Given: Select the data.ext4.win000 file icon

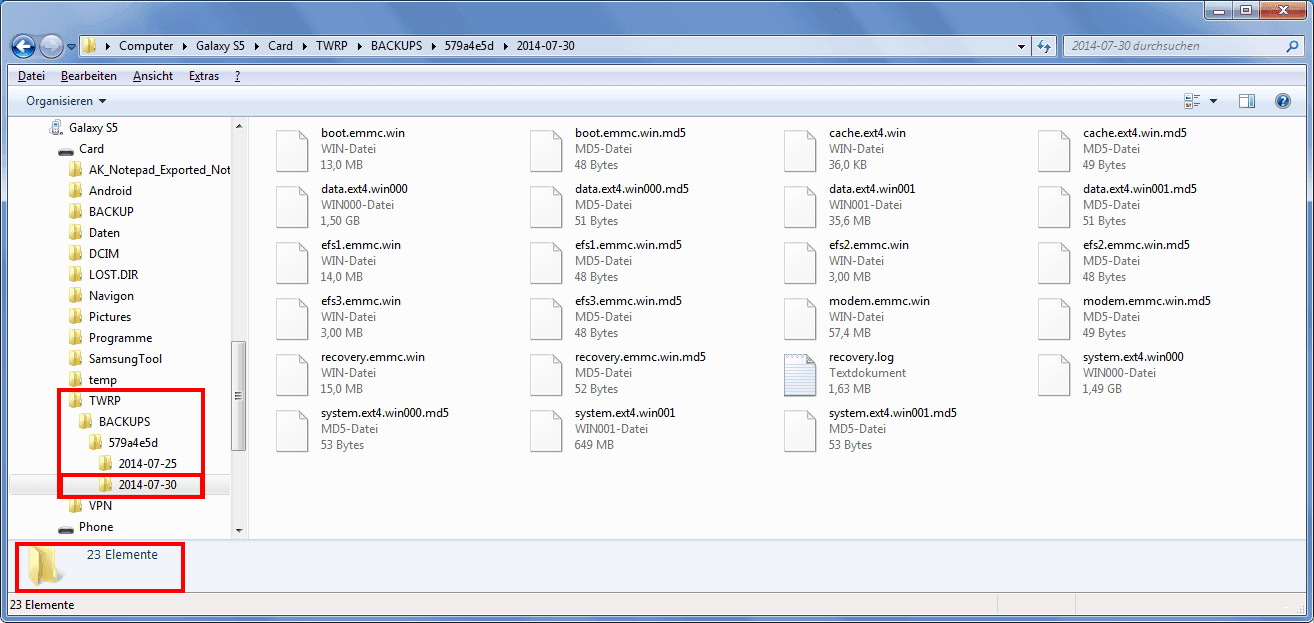Looking at the screenshot, I should 292,205.
